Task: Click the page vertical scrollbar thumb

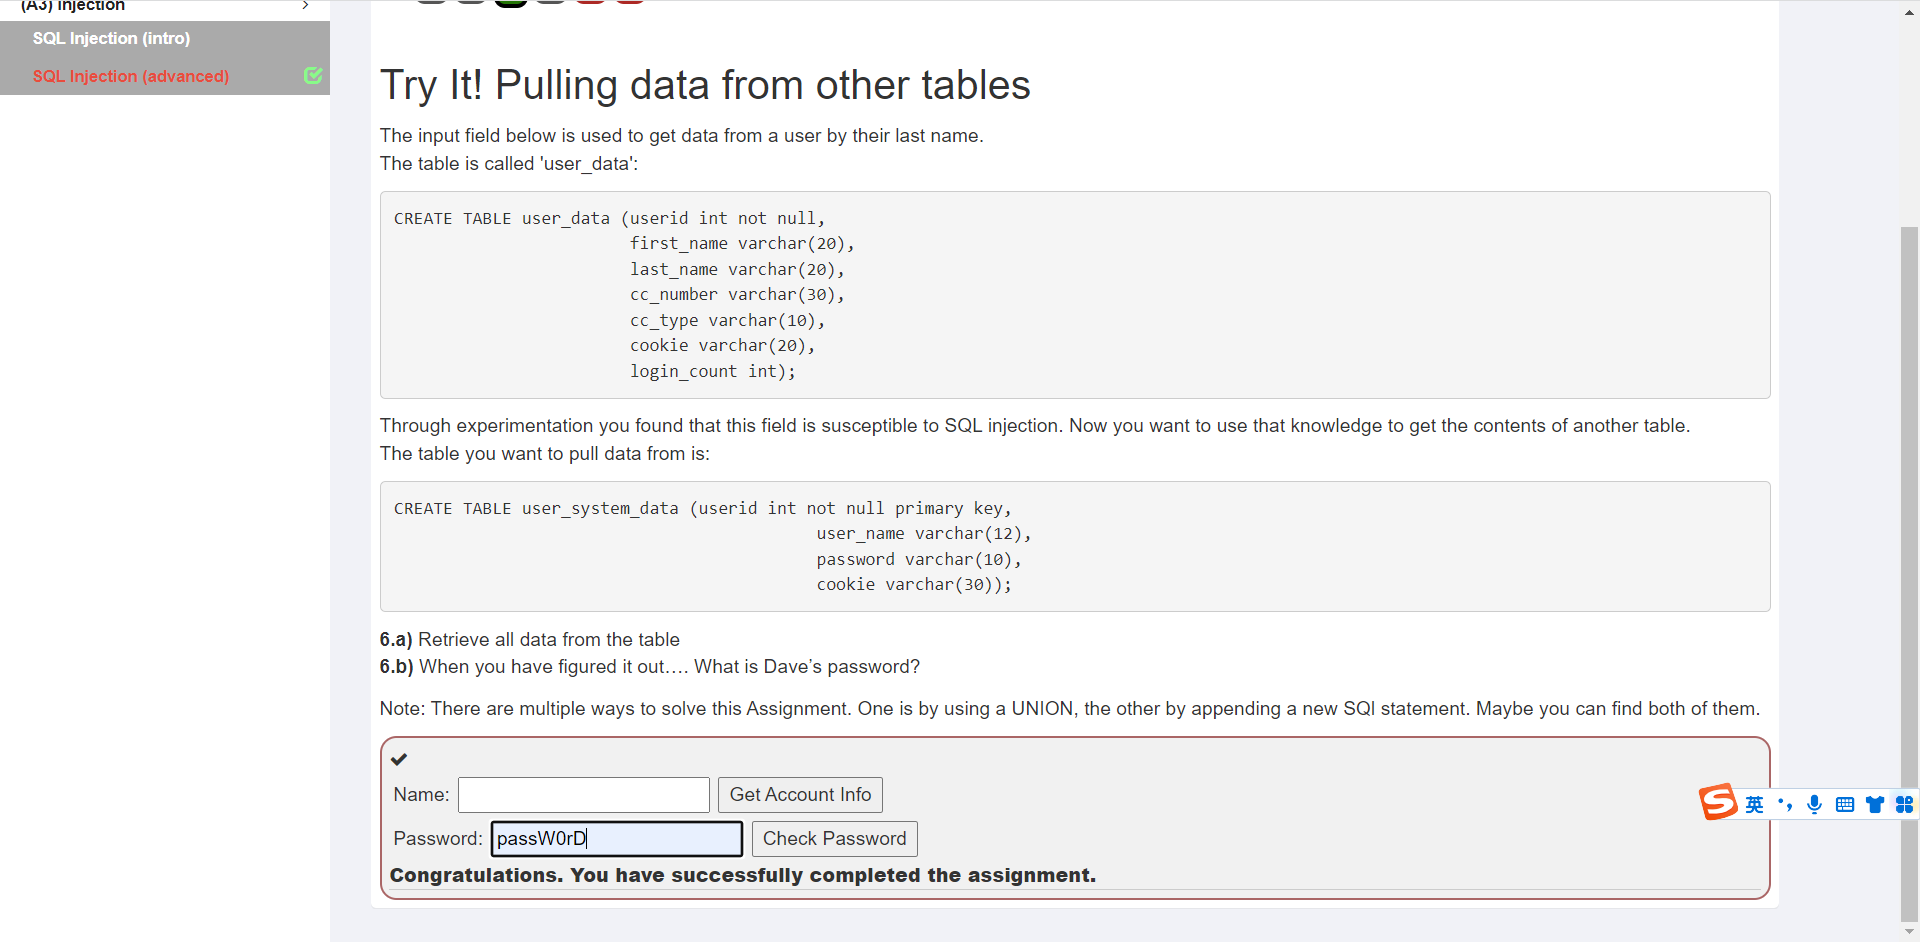Action: [x=1909, y=575]
